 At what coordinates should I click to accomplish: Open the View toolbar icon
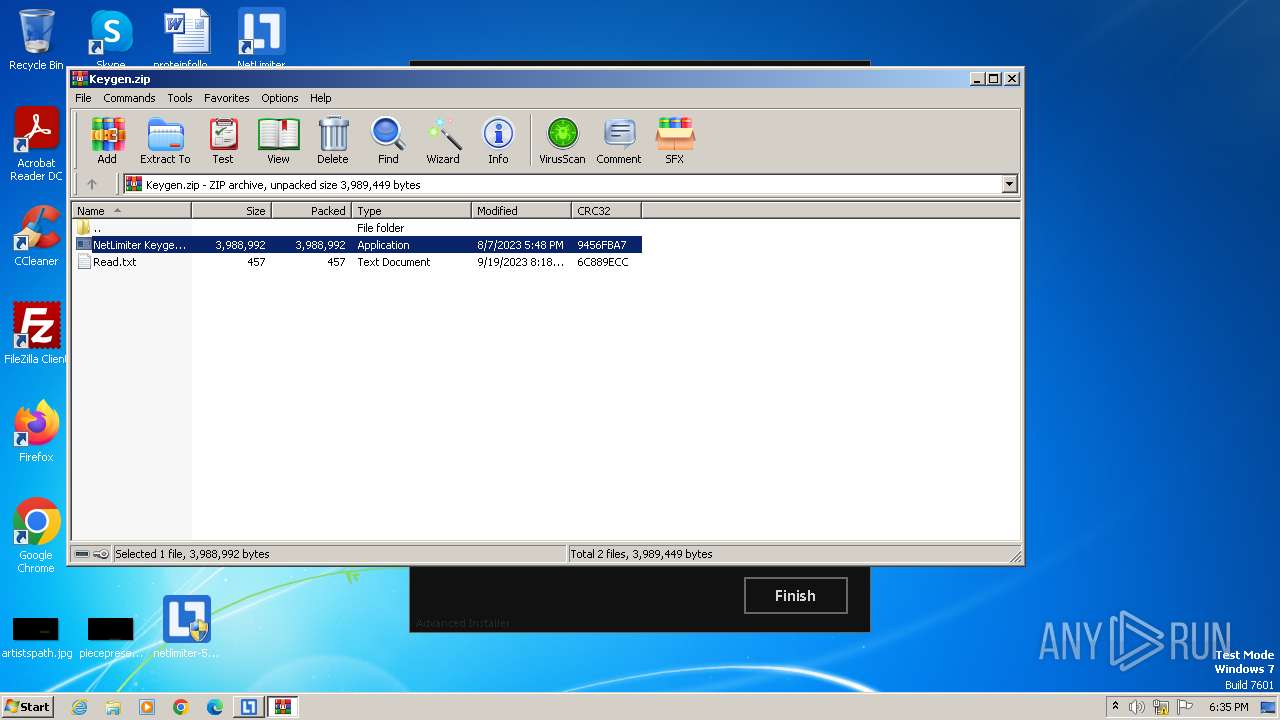click(278, 141)
